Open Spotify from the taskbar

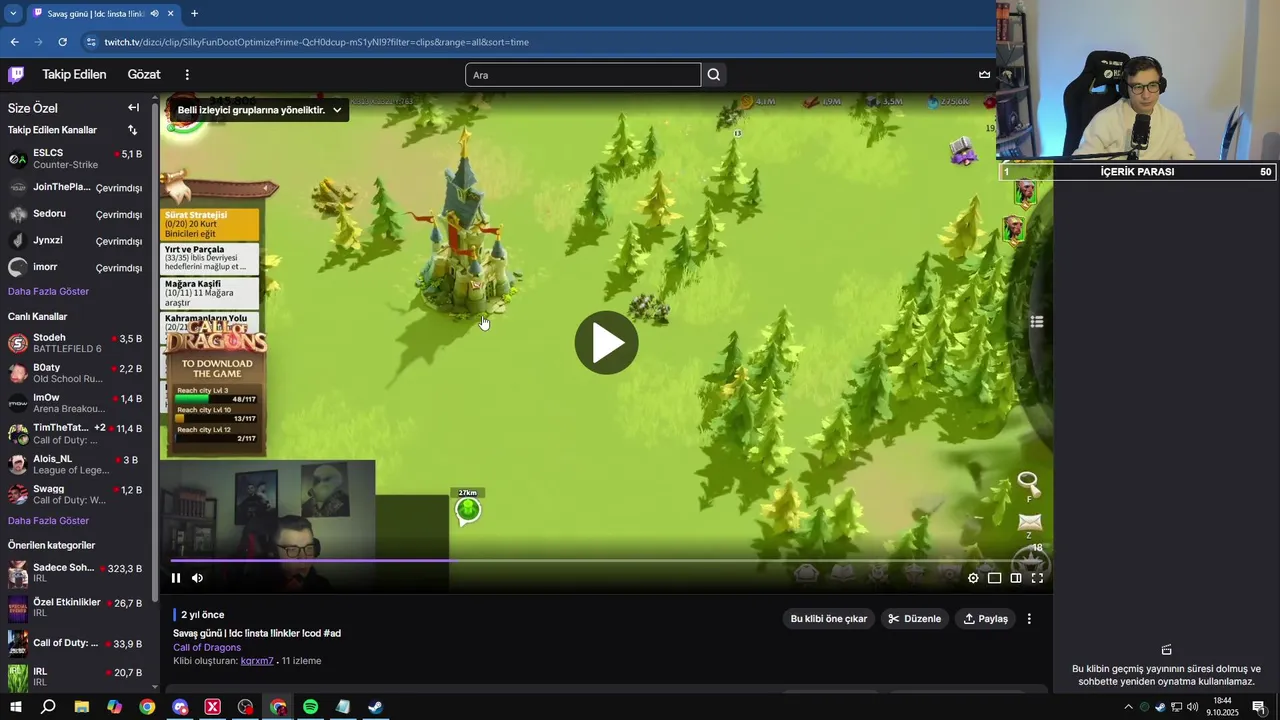coord(310,707)
